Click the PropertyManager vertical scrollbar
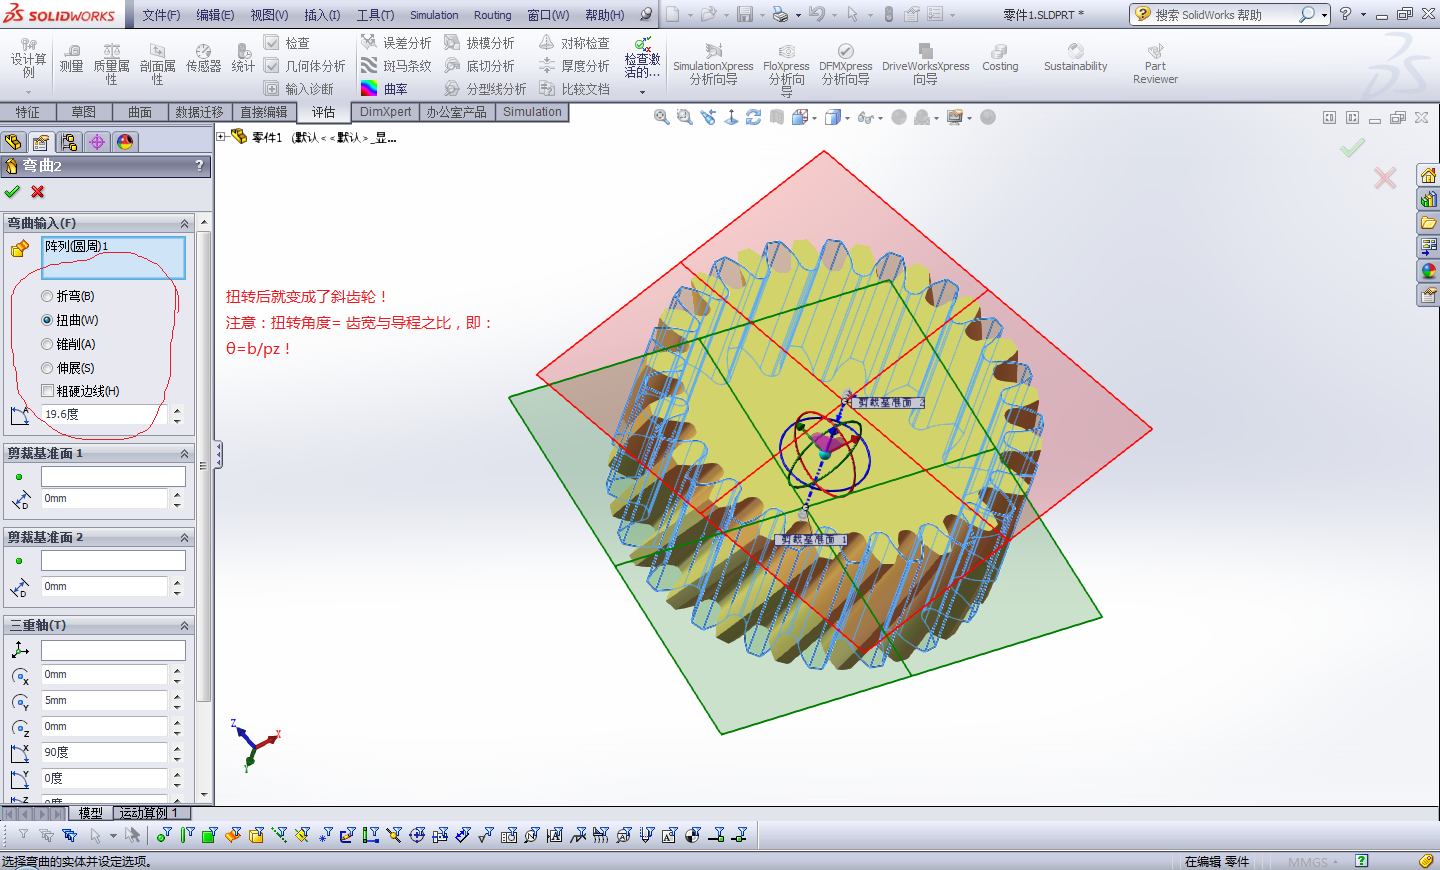Screen dimensions: 1440x870 point(204,467)
